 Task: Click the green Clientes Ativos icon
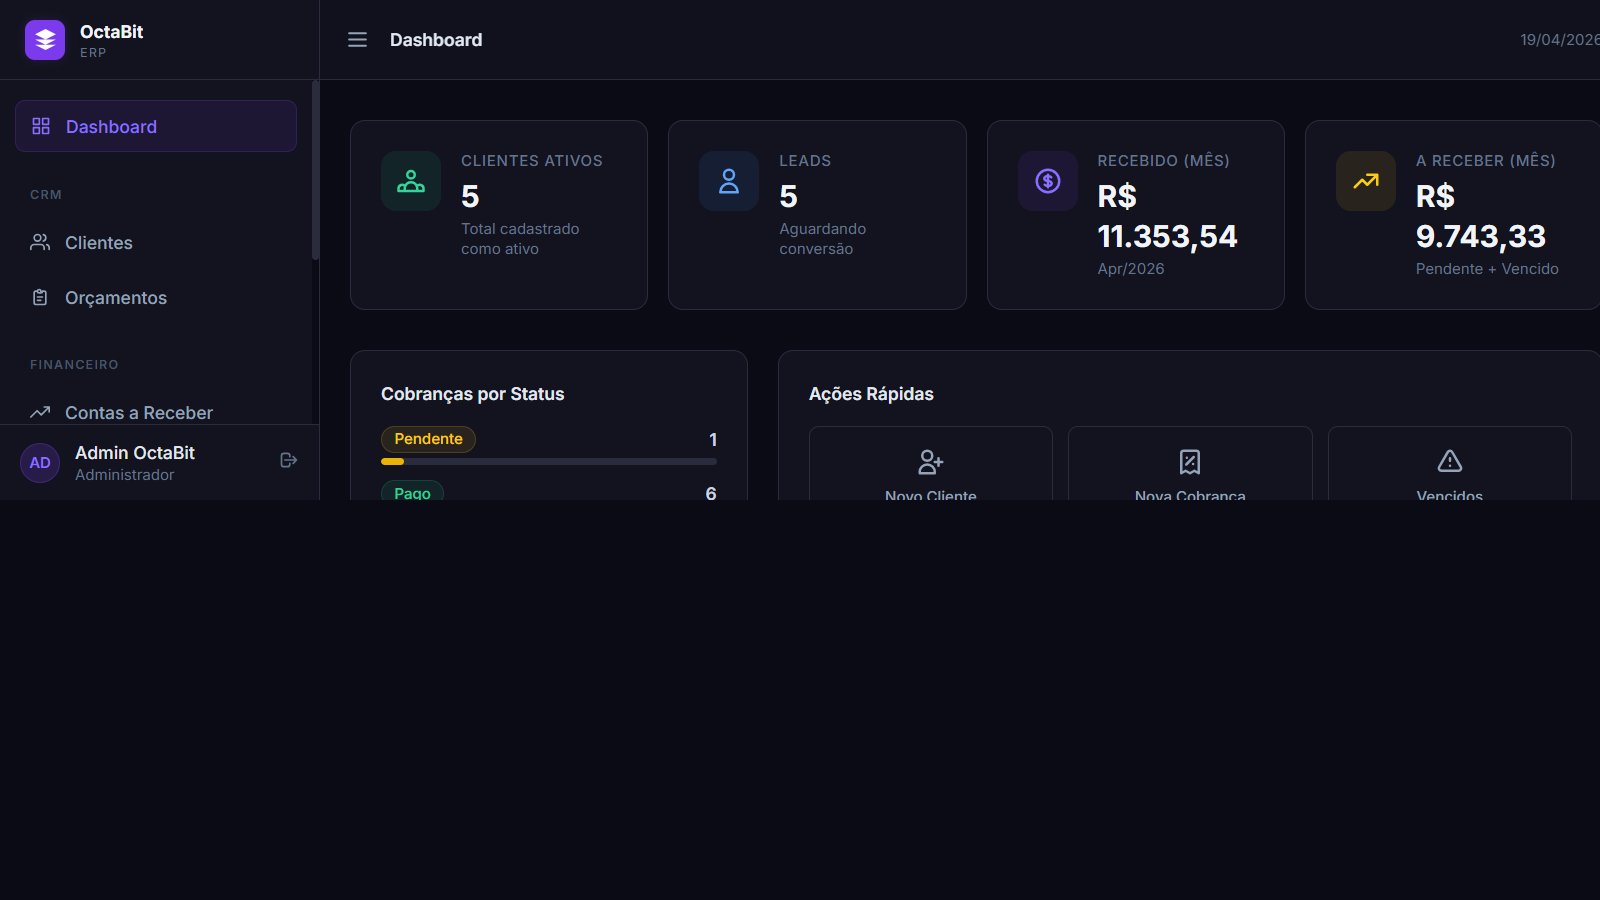[410, 181]
